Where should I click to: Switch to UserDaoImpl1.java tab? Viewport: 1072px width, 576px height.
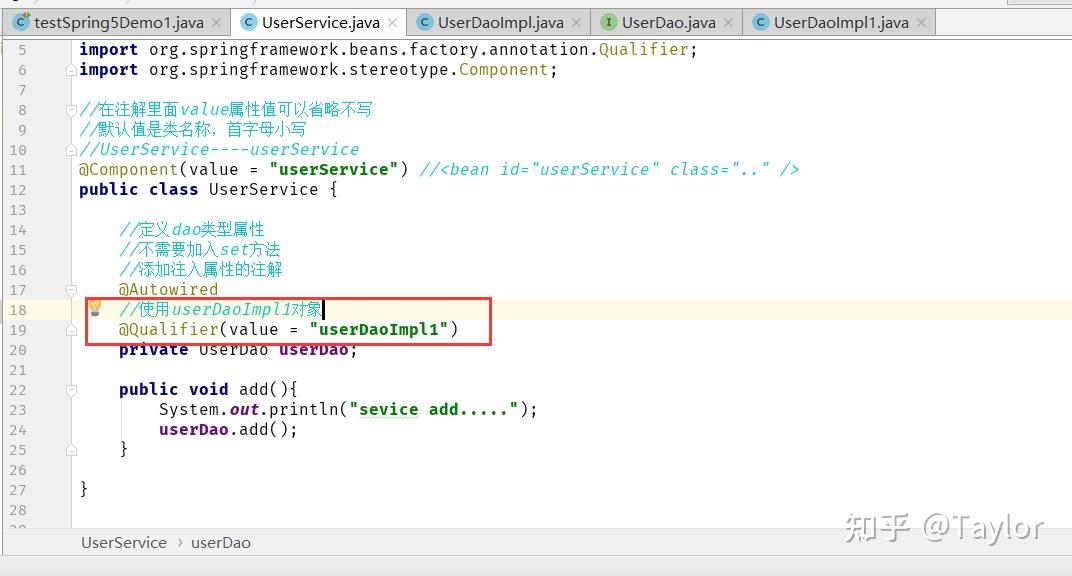pos(840,23)
